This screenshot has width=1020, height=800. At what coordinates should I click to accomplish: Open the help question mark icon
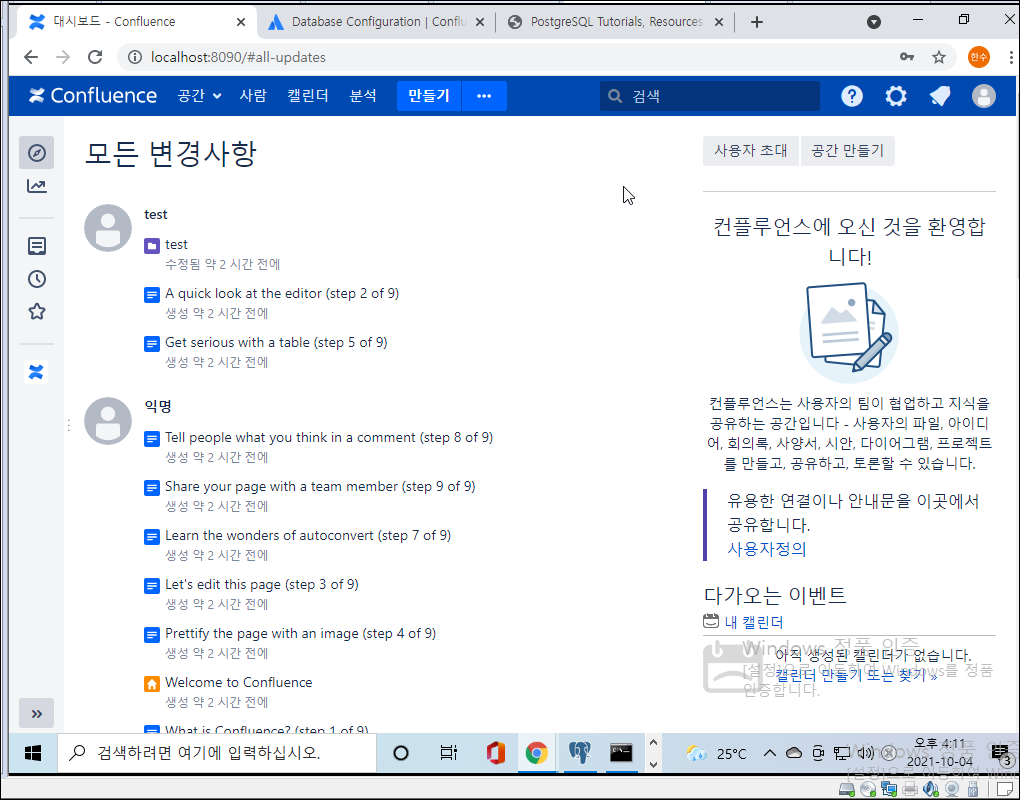click(x=852, y=96)
